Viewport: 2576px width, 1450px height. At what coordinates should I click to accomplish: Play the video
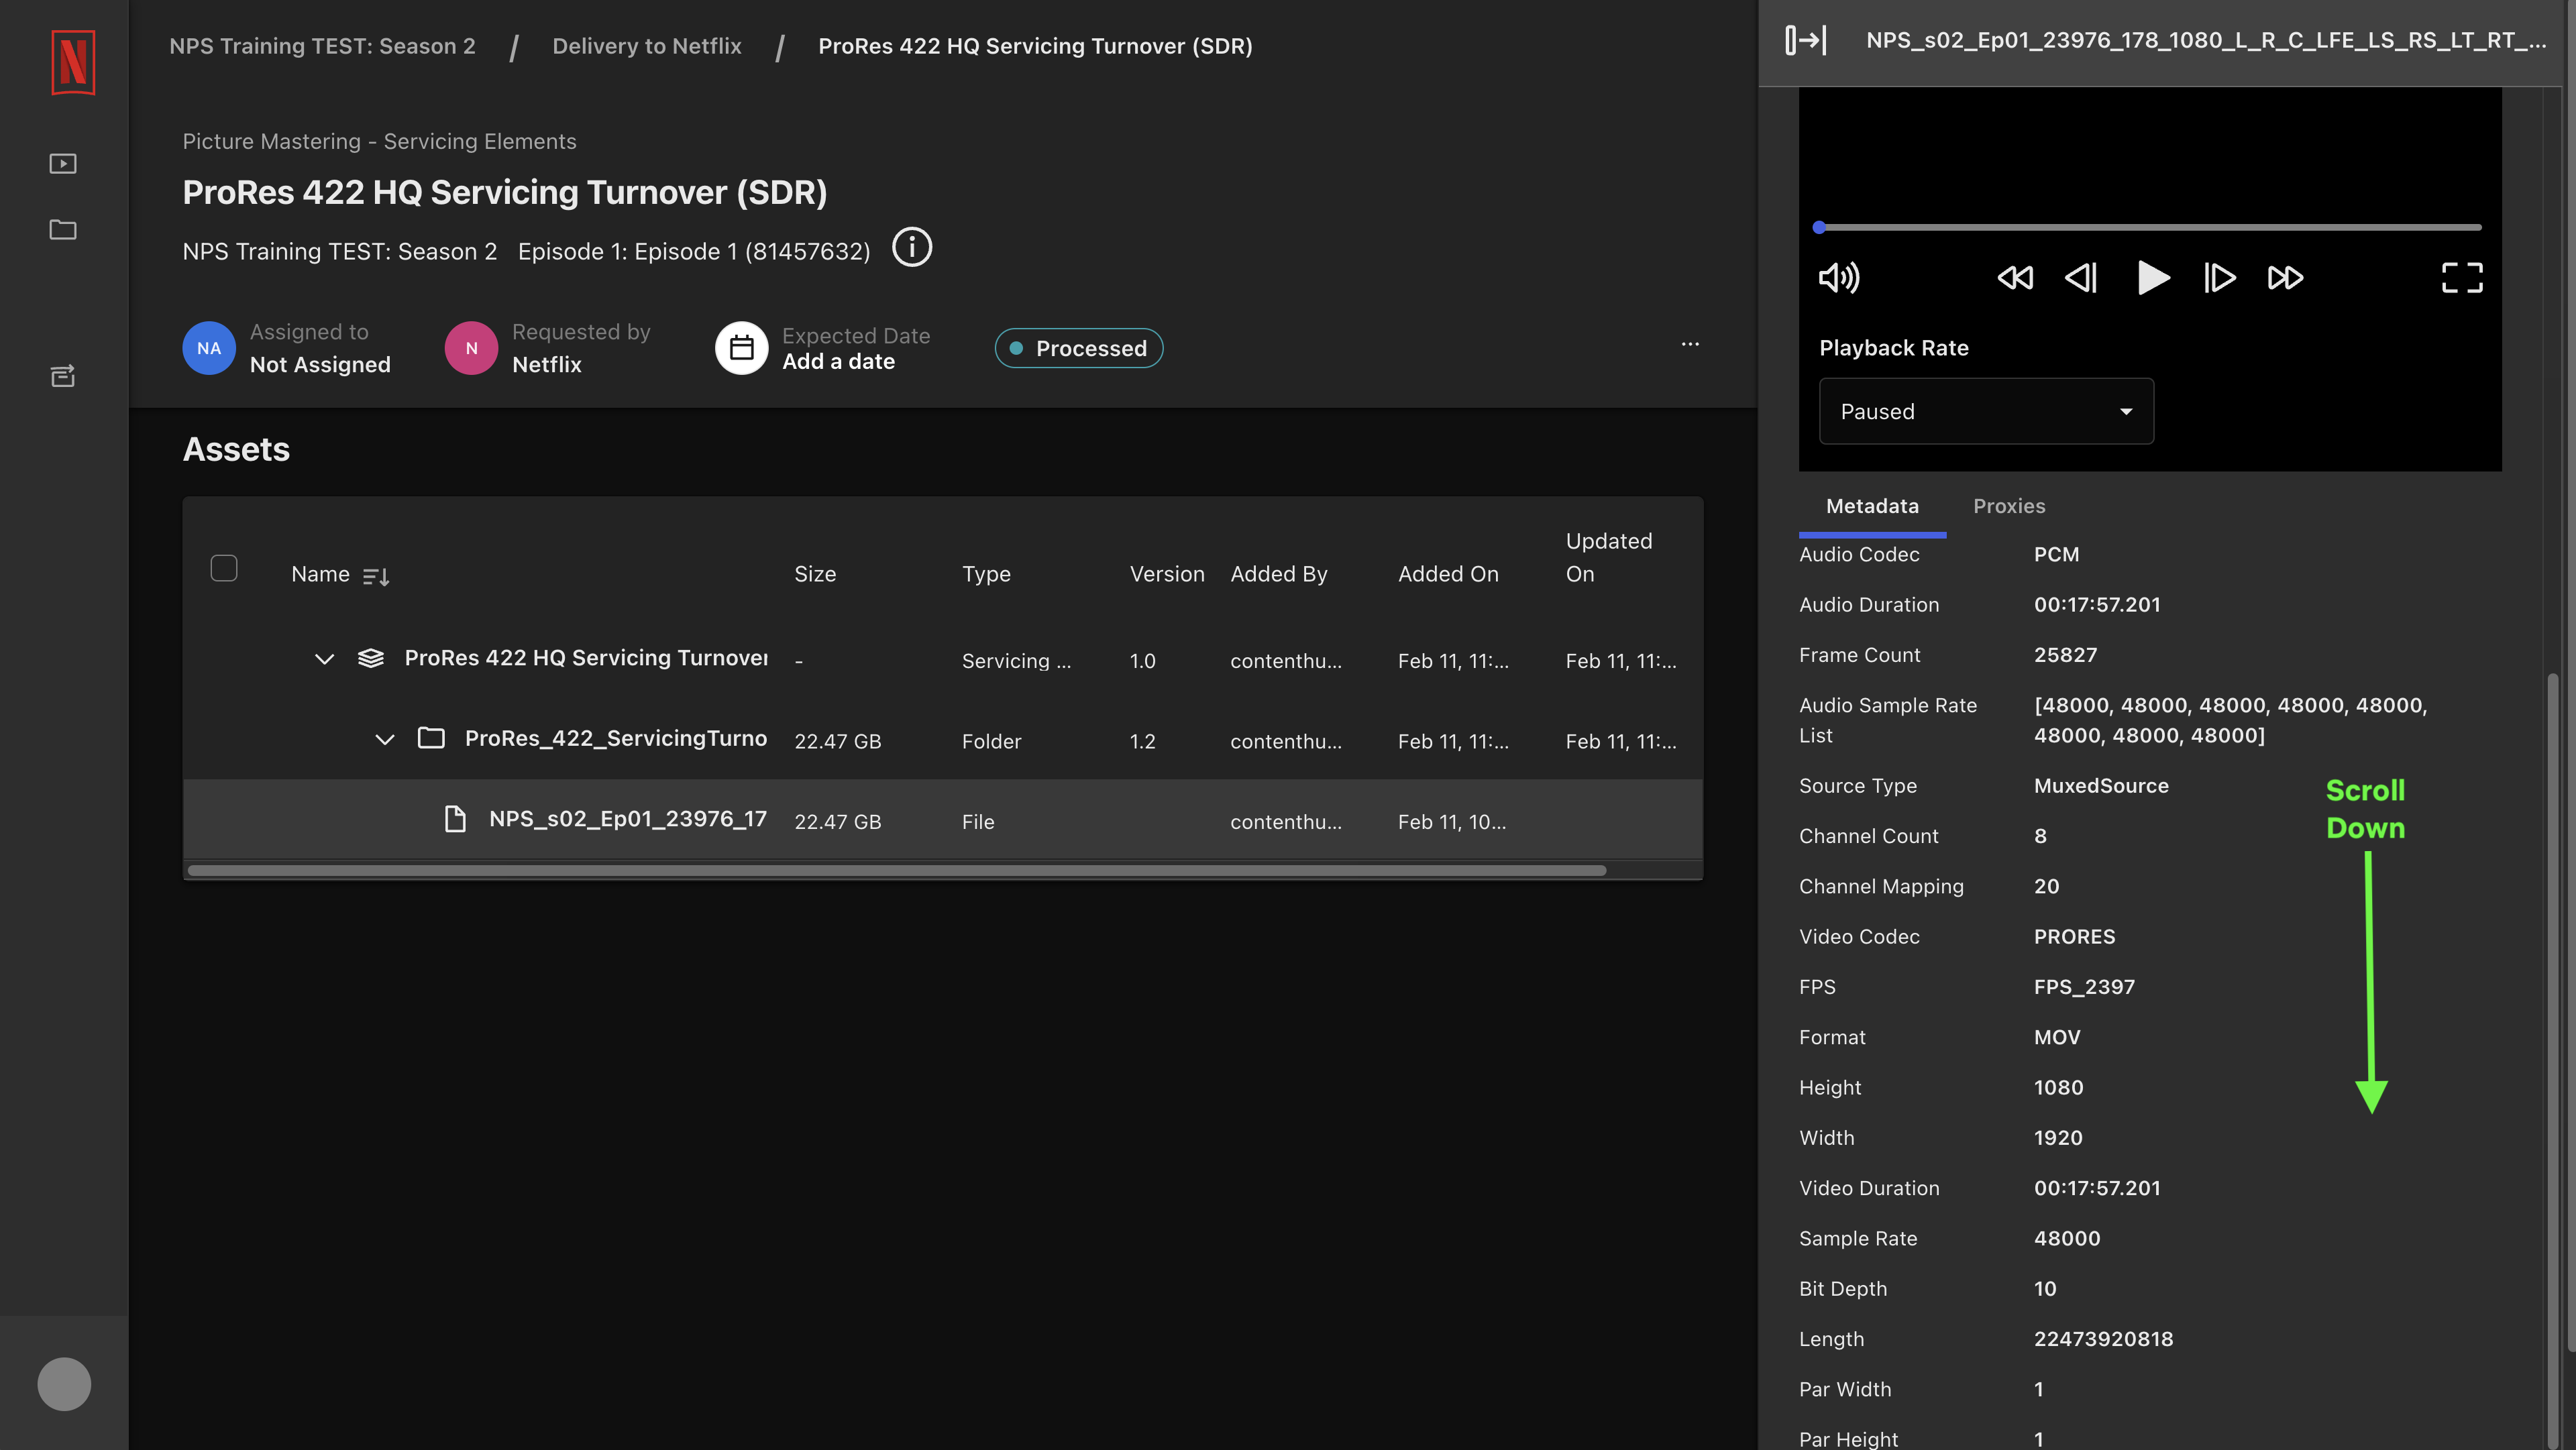pyautogui.click(x=2153, y=277)
